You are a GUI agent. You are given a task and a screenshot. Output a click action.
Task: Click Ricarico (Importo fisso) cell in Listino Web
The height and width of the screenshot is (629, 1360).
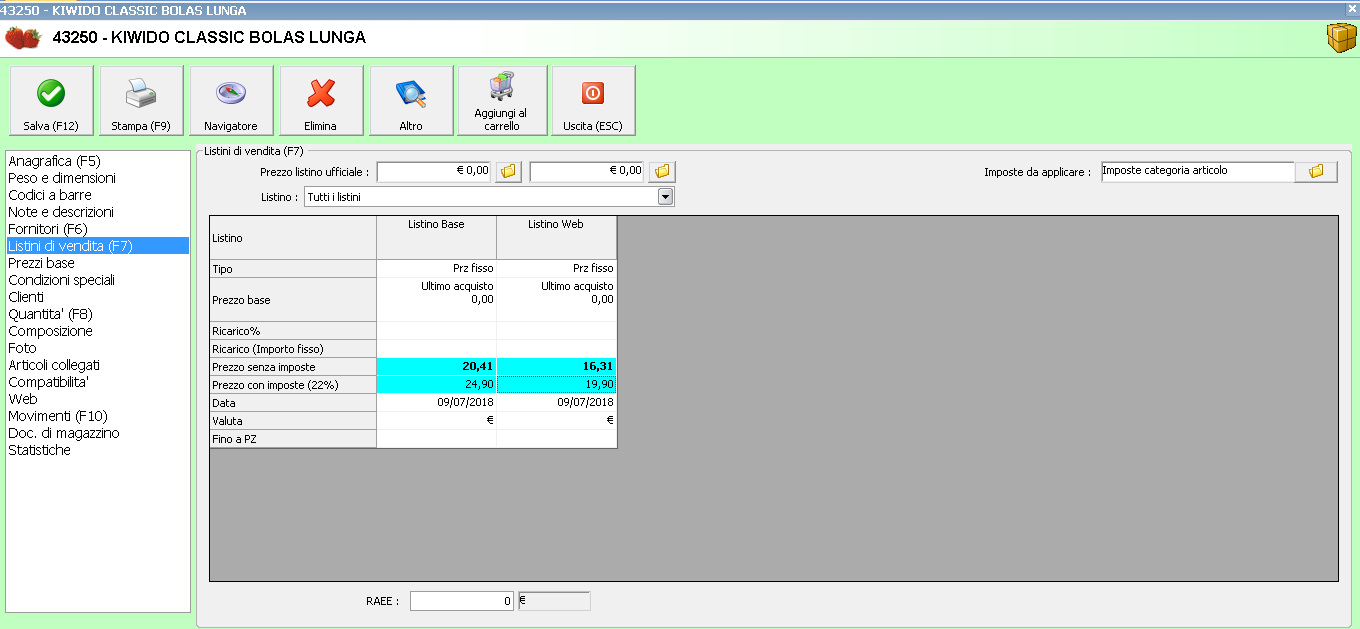tap(556, 348)
